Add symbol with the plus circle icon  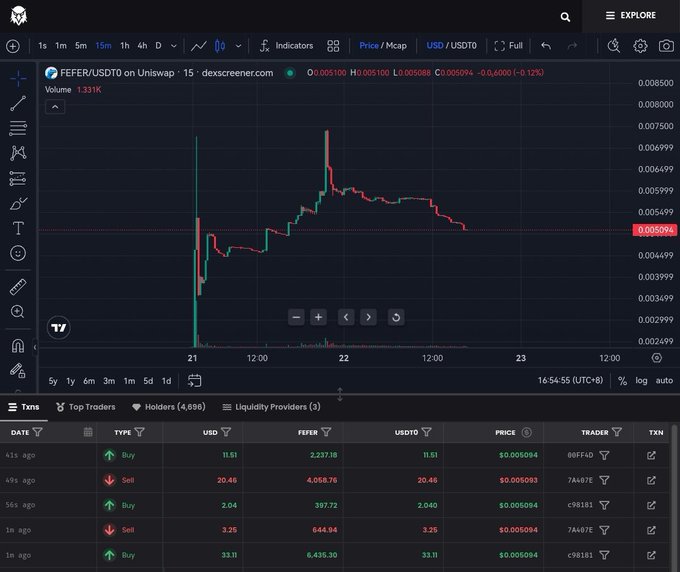click(x=13, y=46)
